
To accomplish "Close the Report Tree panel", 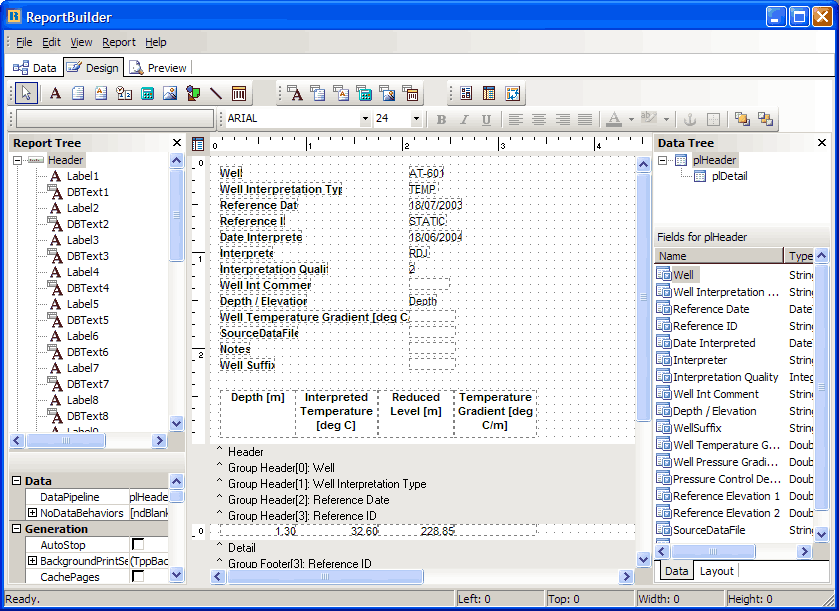I will coord(177,143).
